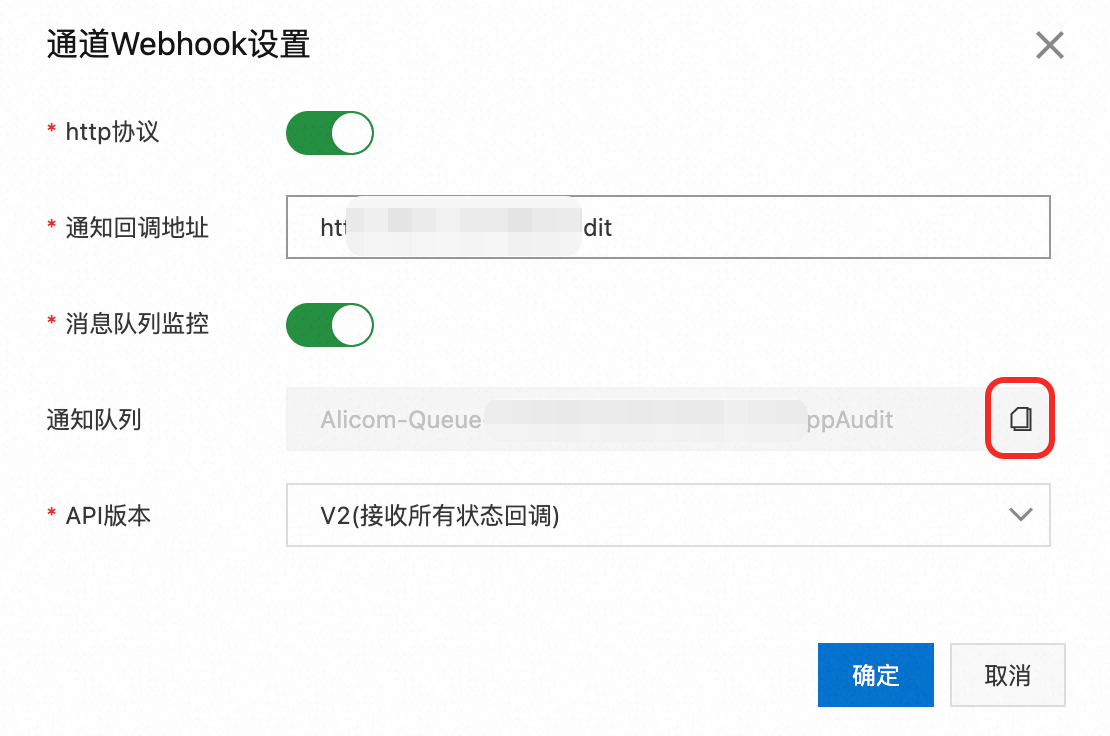Select the V2(接收所有状态回调) text
Viewport: 1110px width, 736px height.
pyautogui.click(x=439, y=515)
